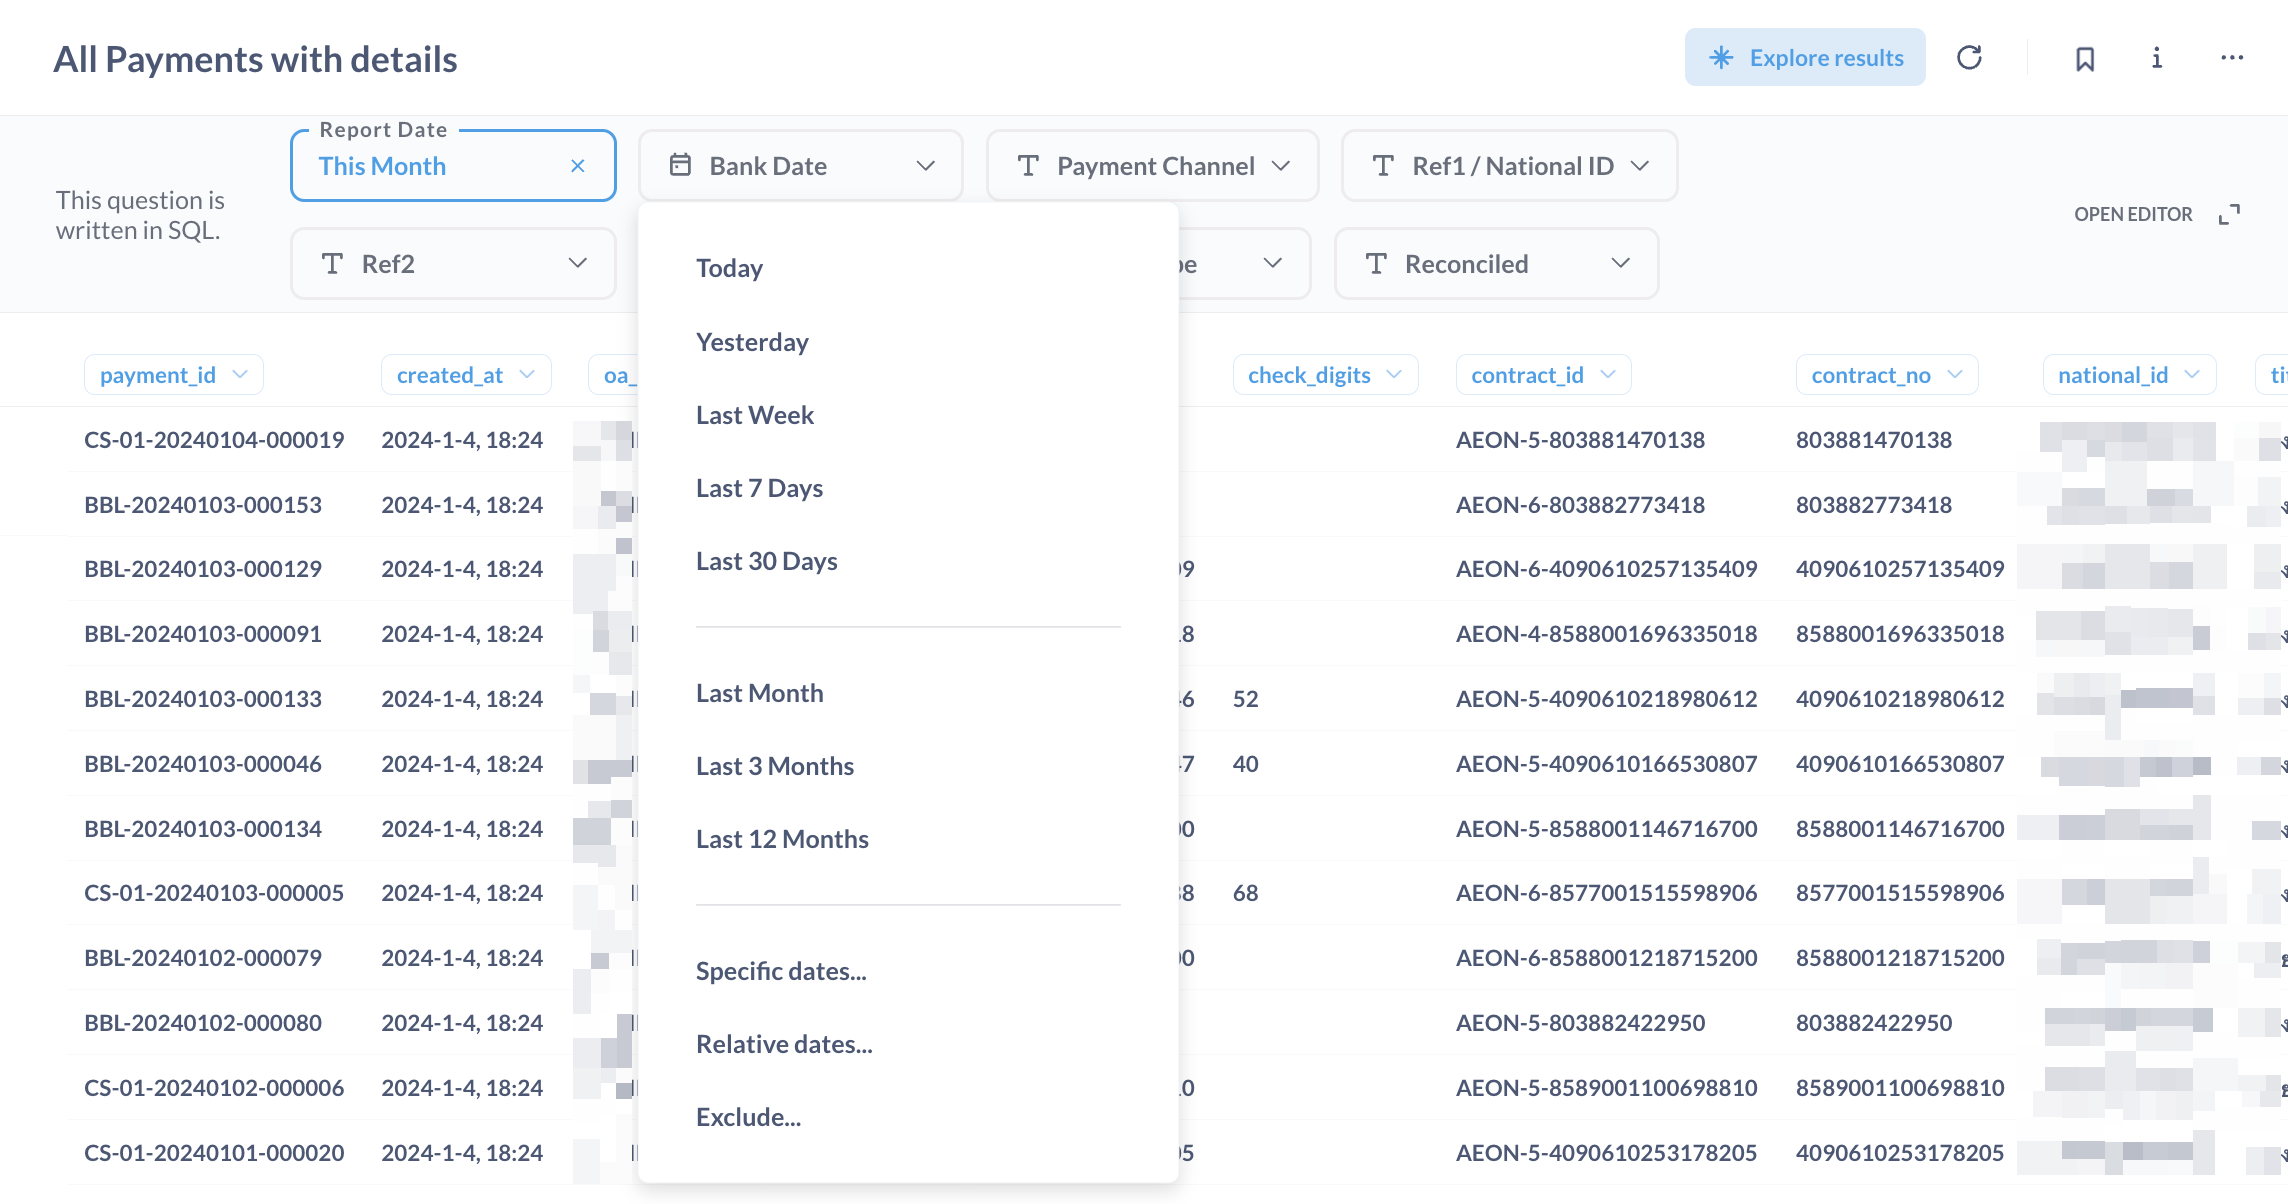The height and width of the screenshot is (1204, 2288).
Task: Open the Ref2 filter dropdown
Action: 452,264
